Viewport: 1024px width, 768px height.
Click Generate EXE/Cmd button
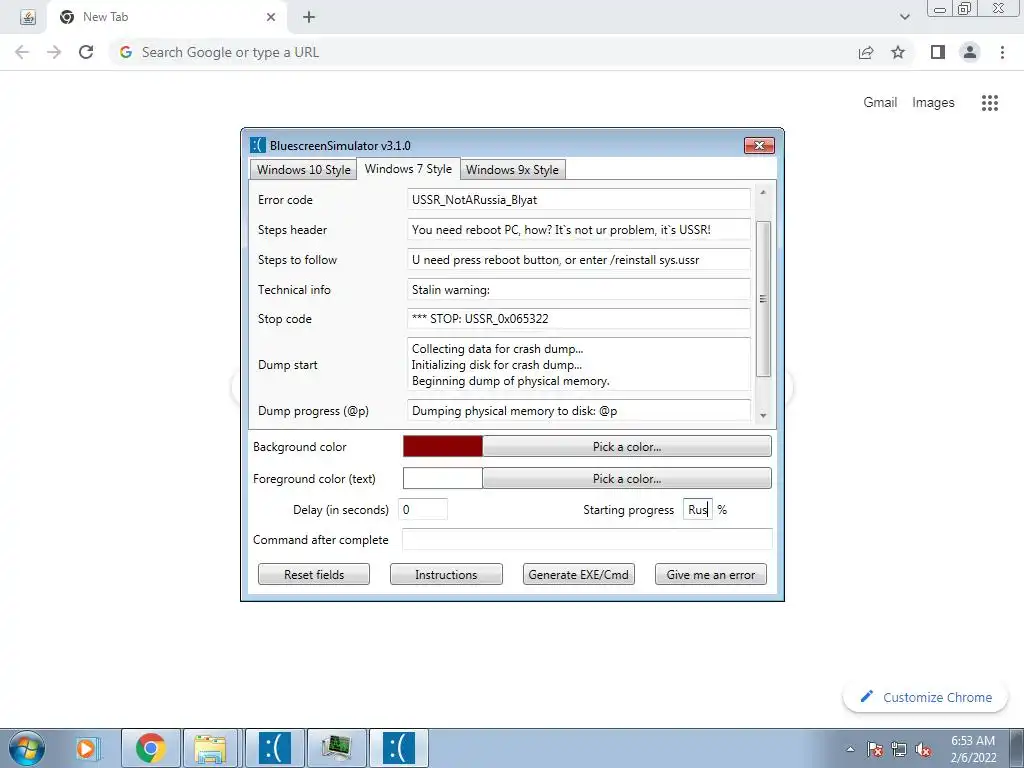(579, 575)
